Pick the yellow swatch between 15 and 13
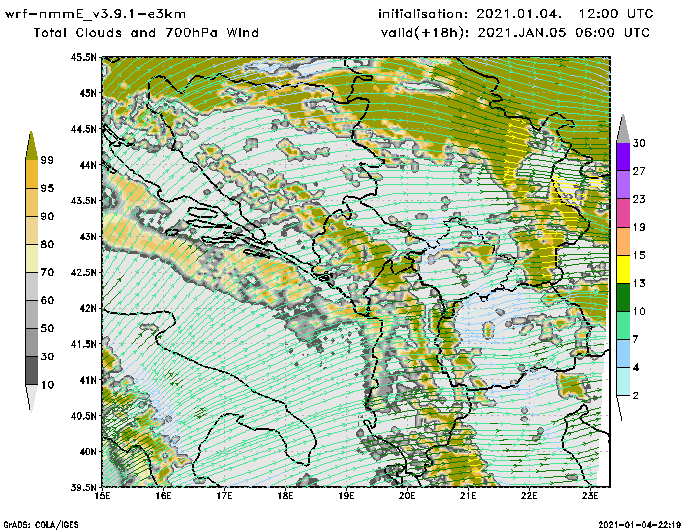 click(x=623, y=269)
